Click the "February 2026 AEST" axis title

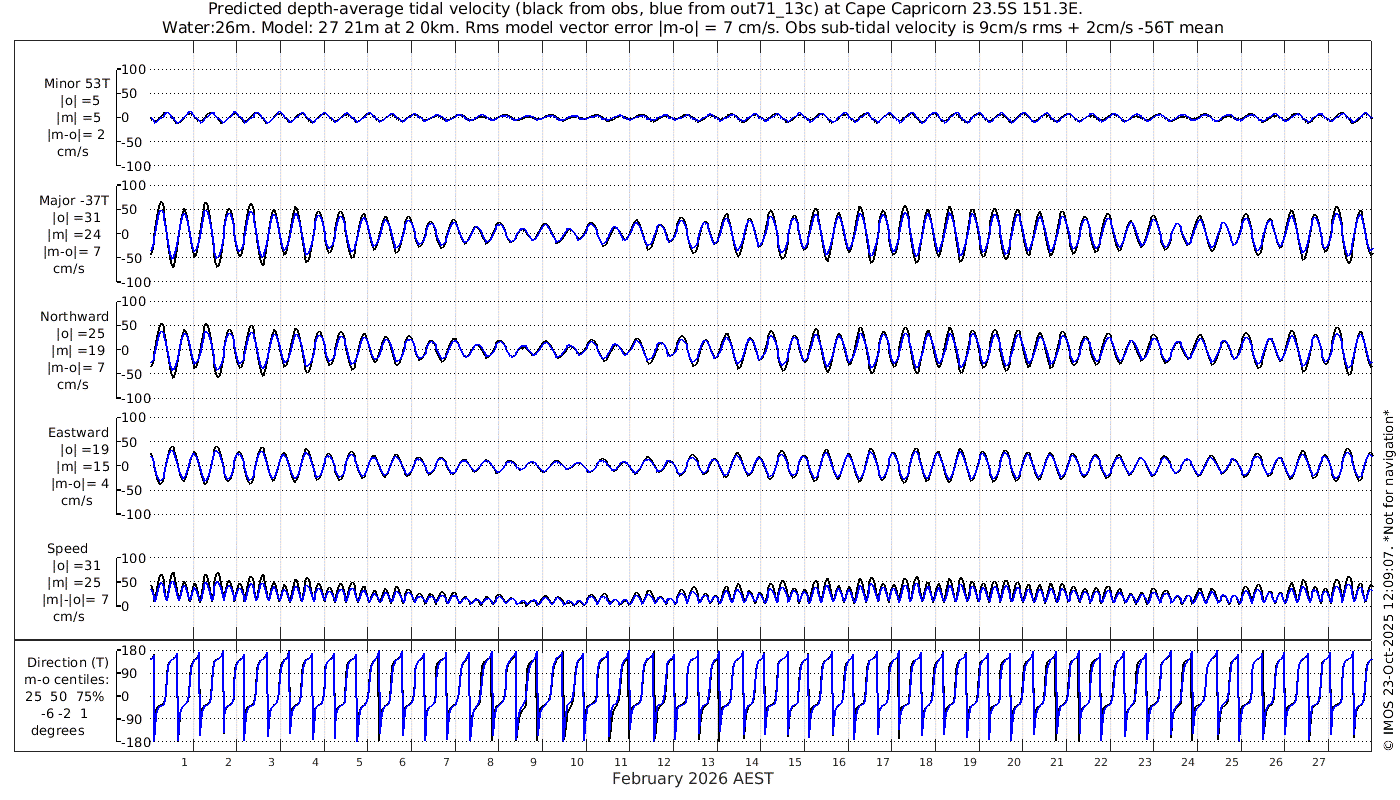pyautogui.click(x=693, y=778)
